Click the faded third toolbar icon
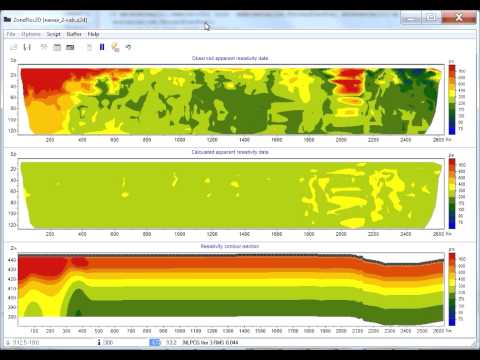This screenshot has width=480, height=360. click(x=44, y=47)
